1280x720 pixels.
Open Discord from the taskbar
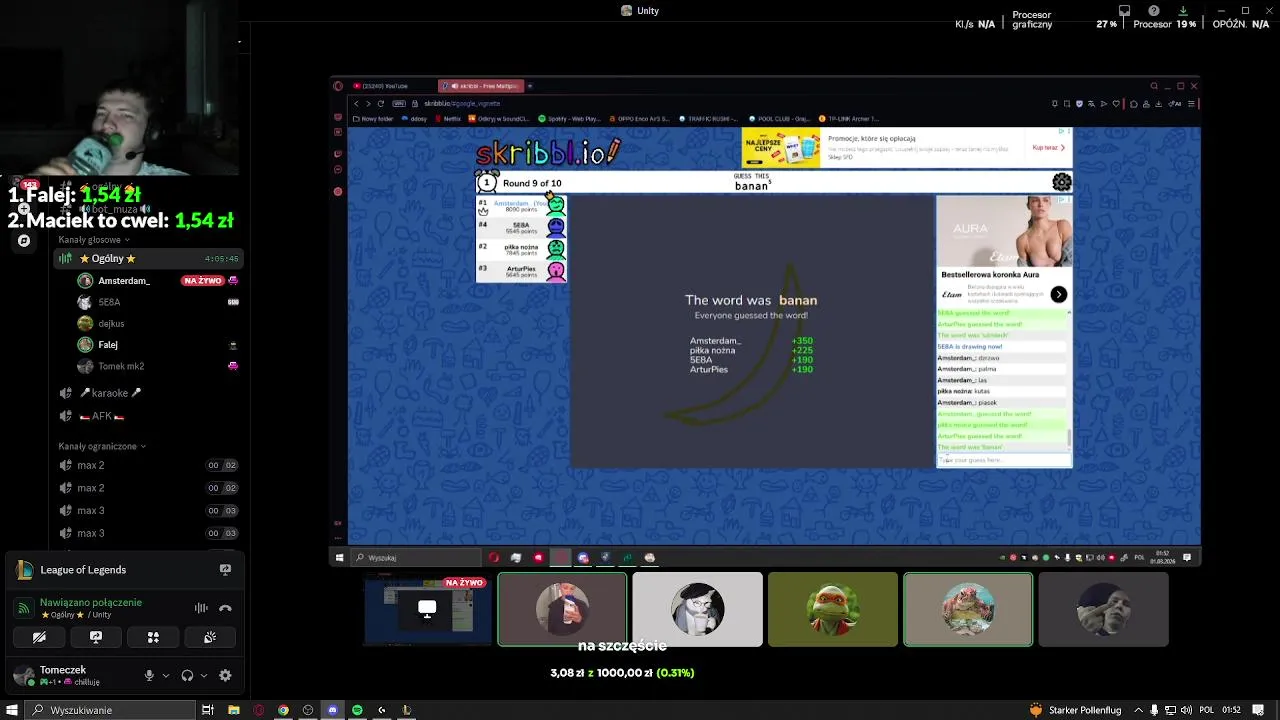click(x=333, y=710)
